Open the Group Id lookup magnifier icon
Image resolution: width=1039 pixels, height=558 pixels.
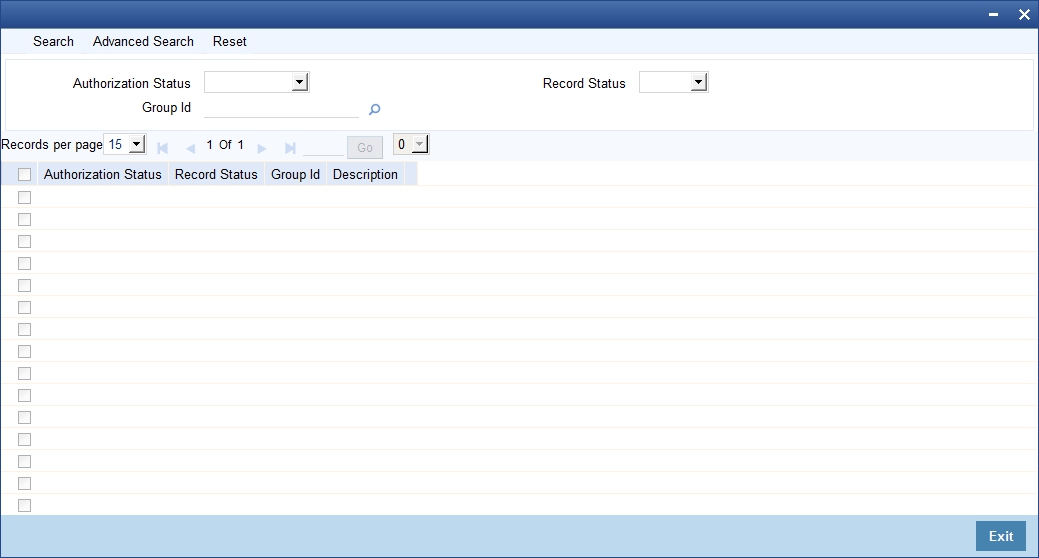(x=374, y=109)
